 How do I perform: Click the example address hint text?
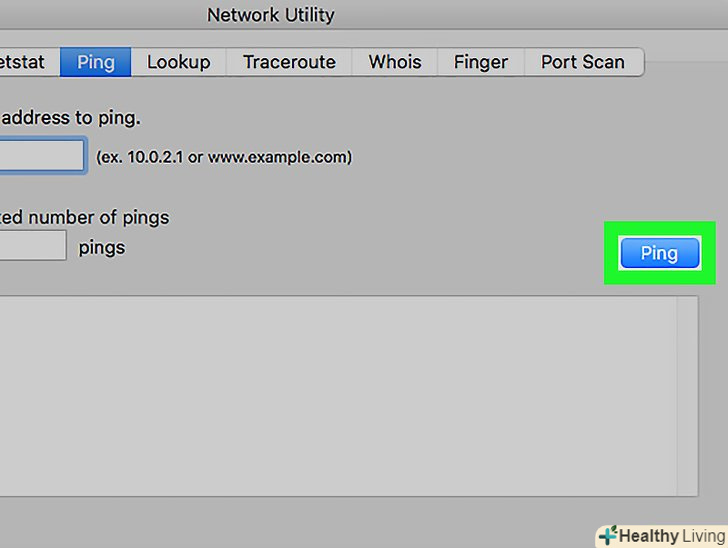[x=223, y=157]
